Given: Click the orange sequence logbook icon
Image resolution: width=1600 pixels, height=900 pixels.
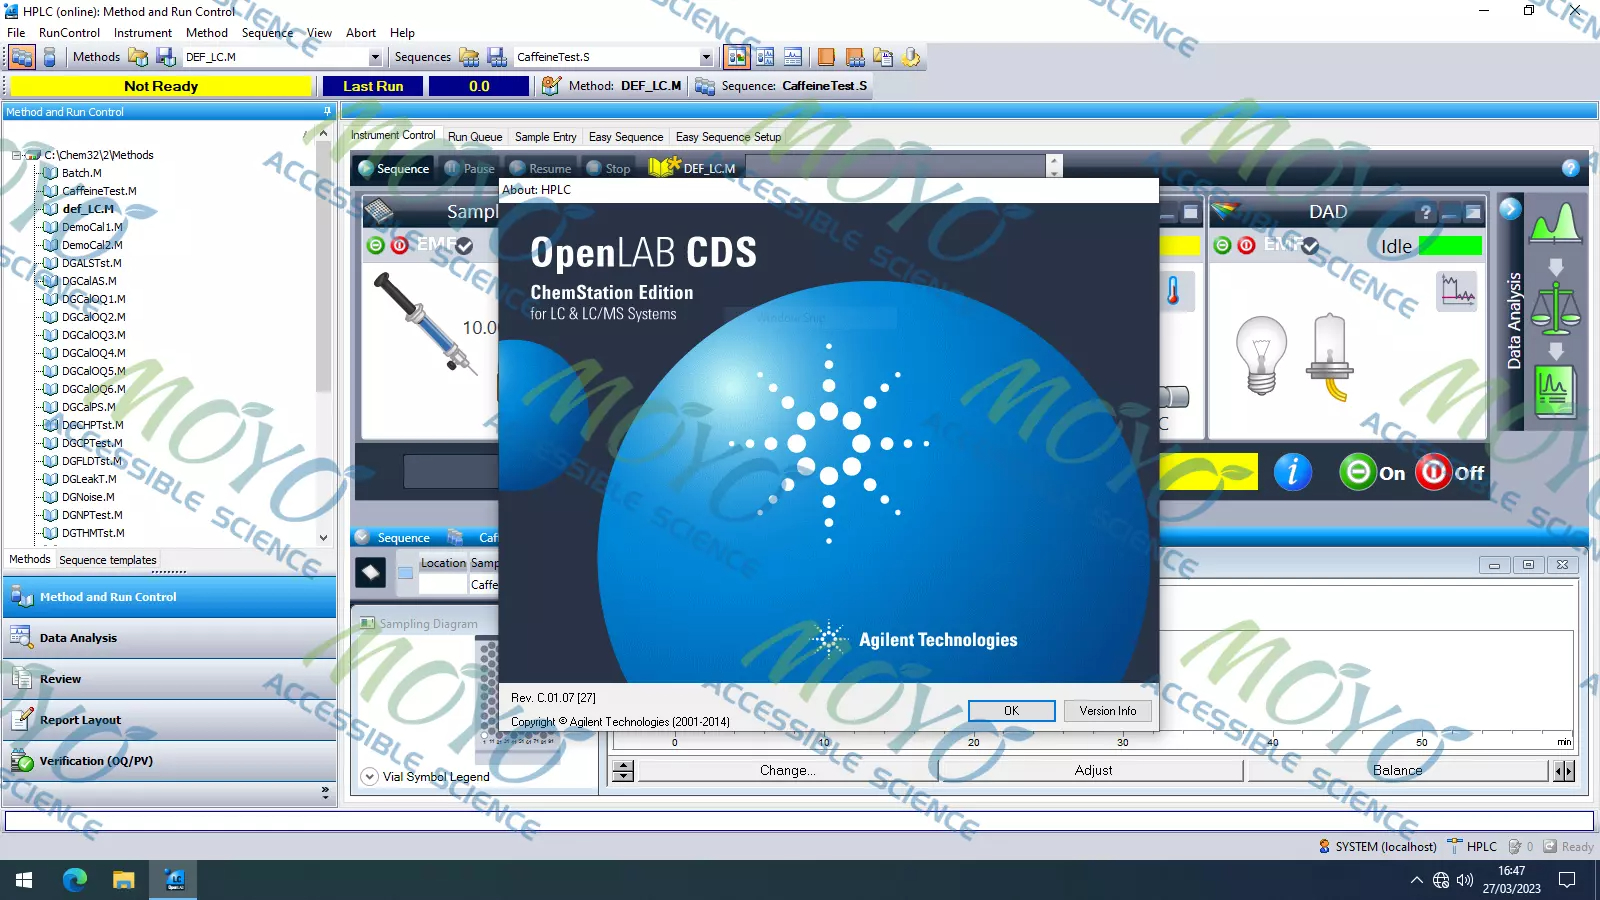Looking at the screenshot, I should click(855, 57).
